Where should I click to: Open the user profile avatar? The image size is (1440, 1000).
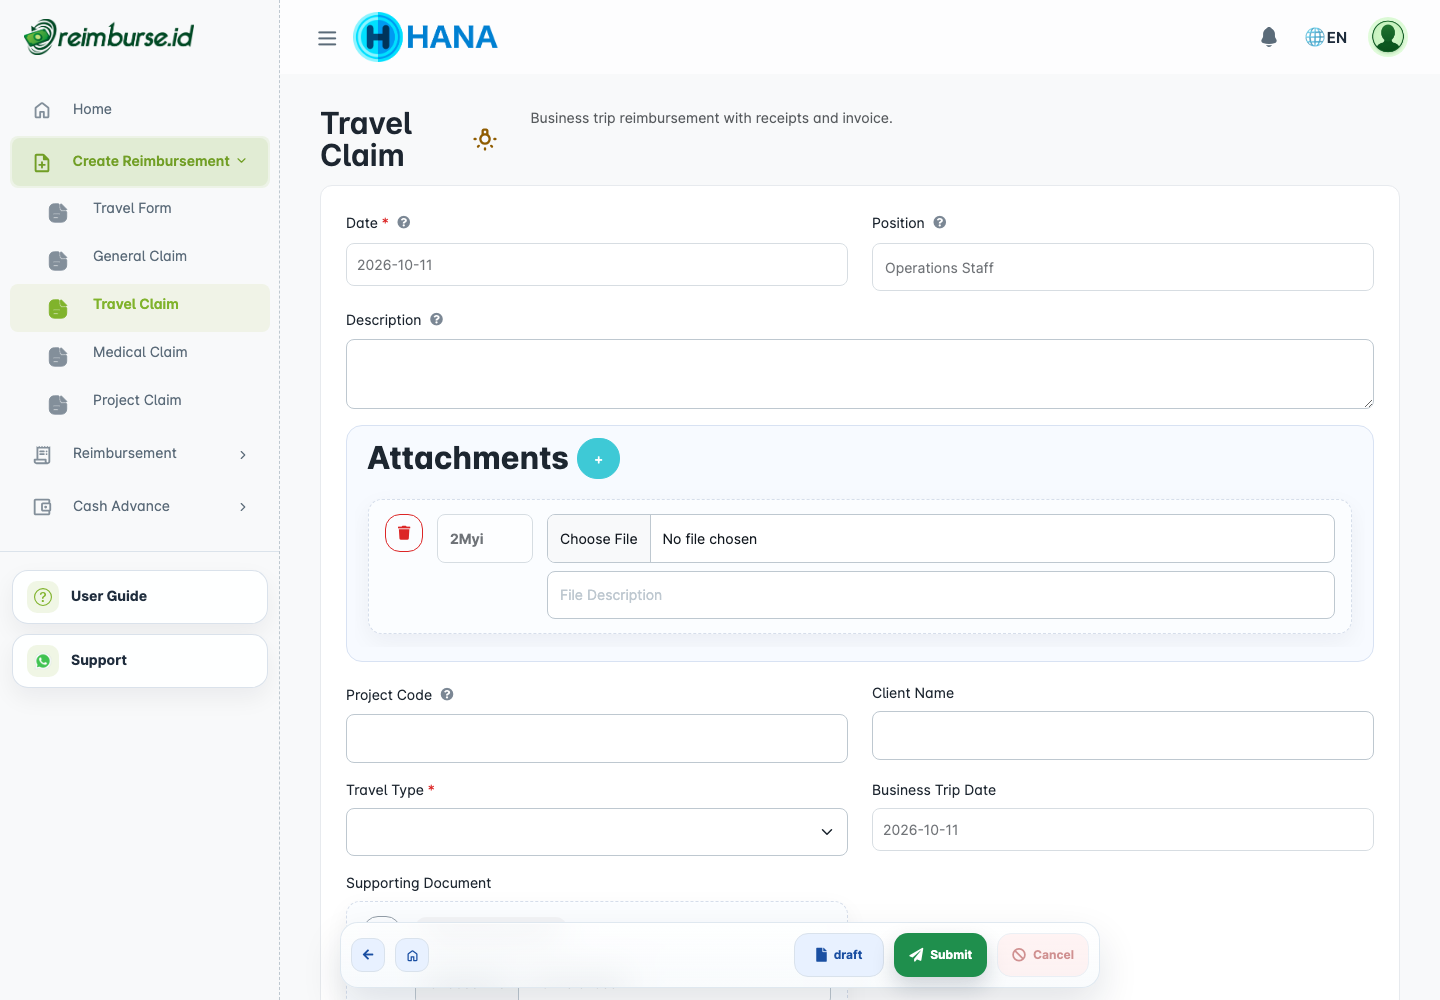click(1388, 37)
